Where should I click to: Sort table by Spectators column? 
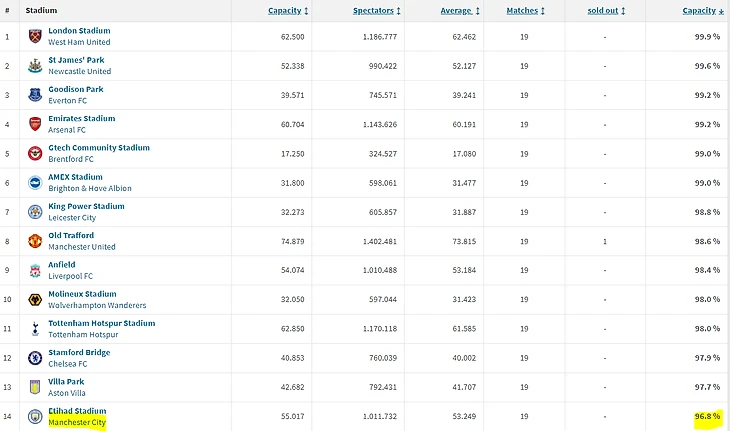(376, 10)
